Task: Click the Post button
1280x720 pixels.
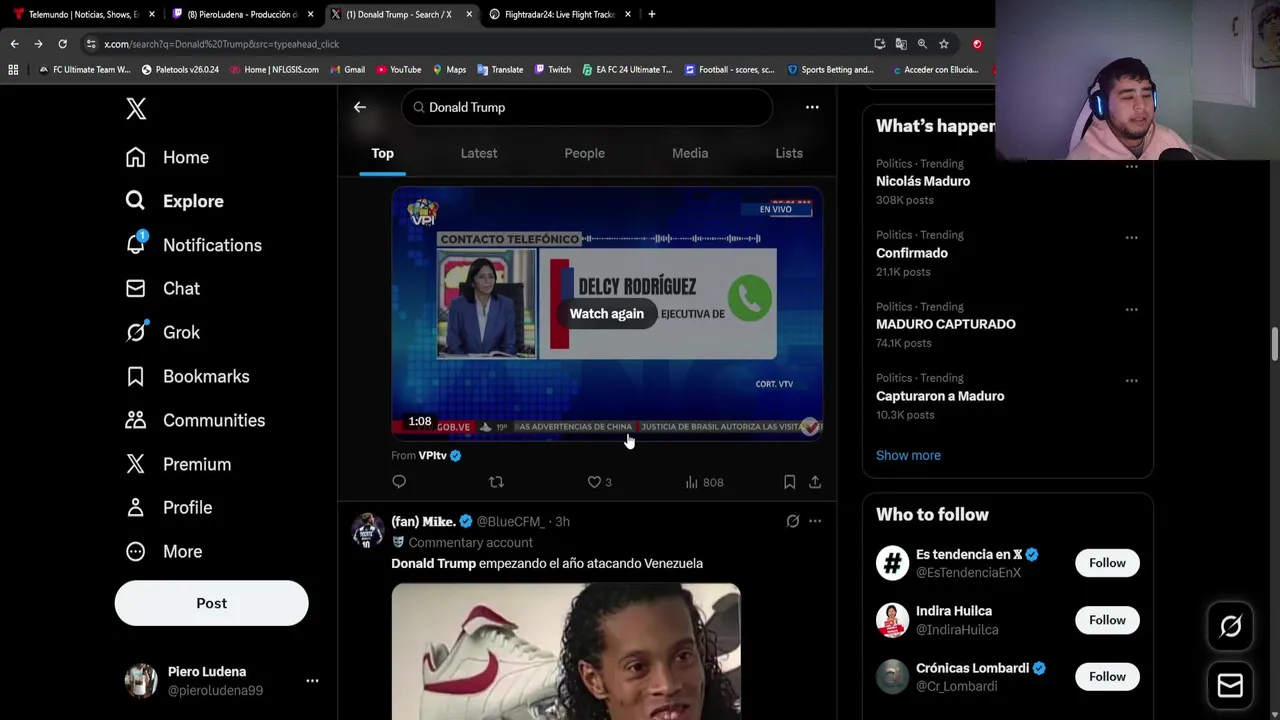Action: (211, 603)
